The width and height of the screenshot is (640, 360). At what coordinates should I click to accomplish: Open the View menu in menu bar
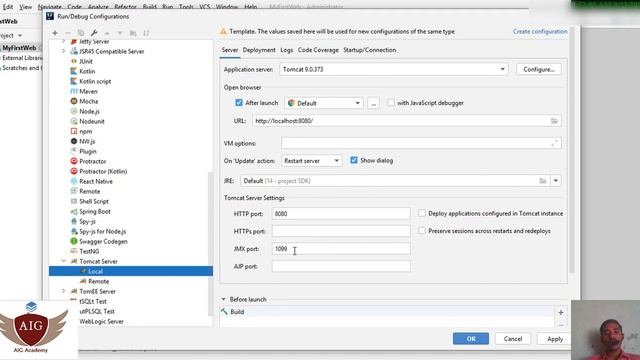click(x=25, y=7)
